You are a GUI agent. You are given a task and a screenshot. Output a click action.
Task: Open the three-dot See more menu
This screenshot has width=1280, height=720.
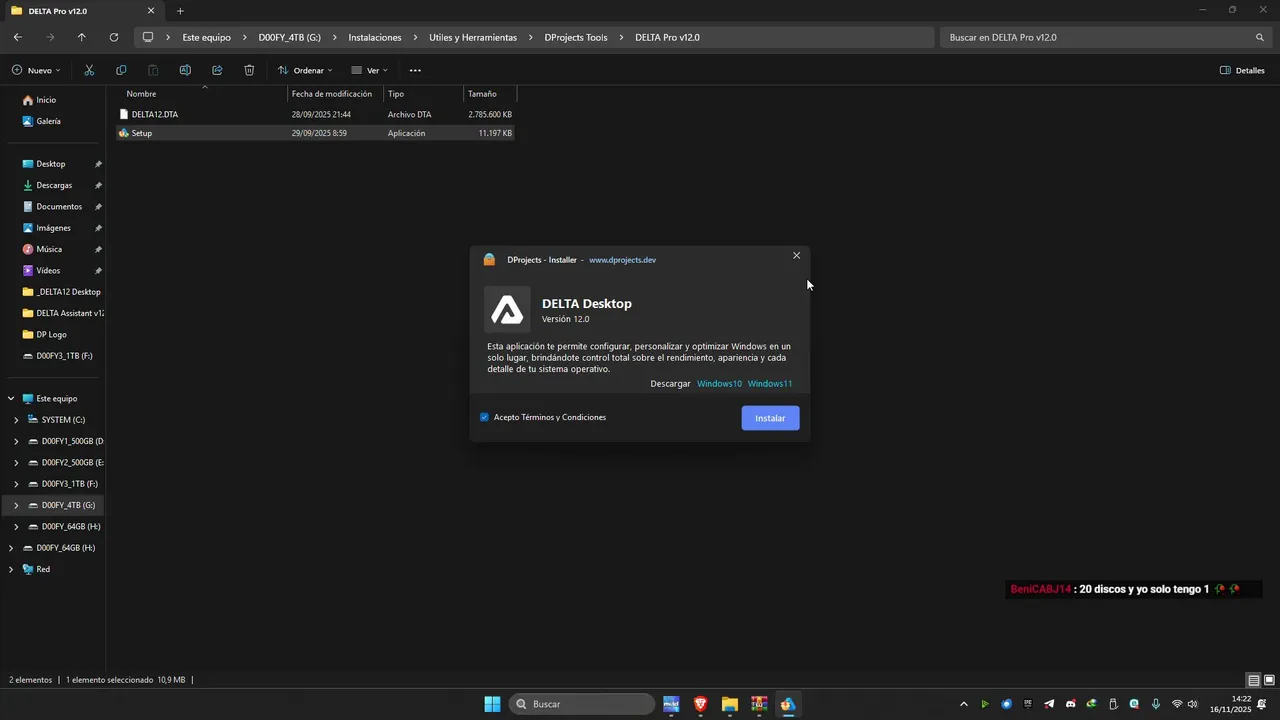[x=415, y=70]
